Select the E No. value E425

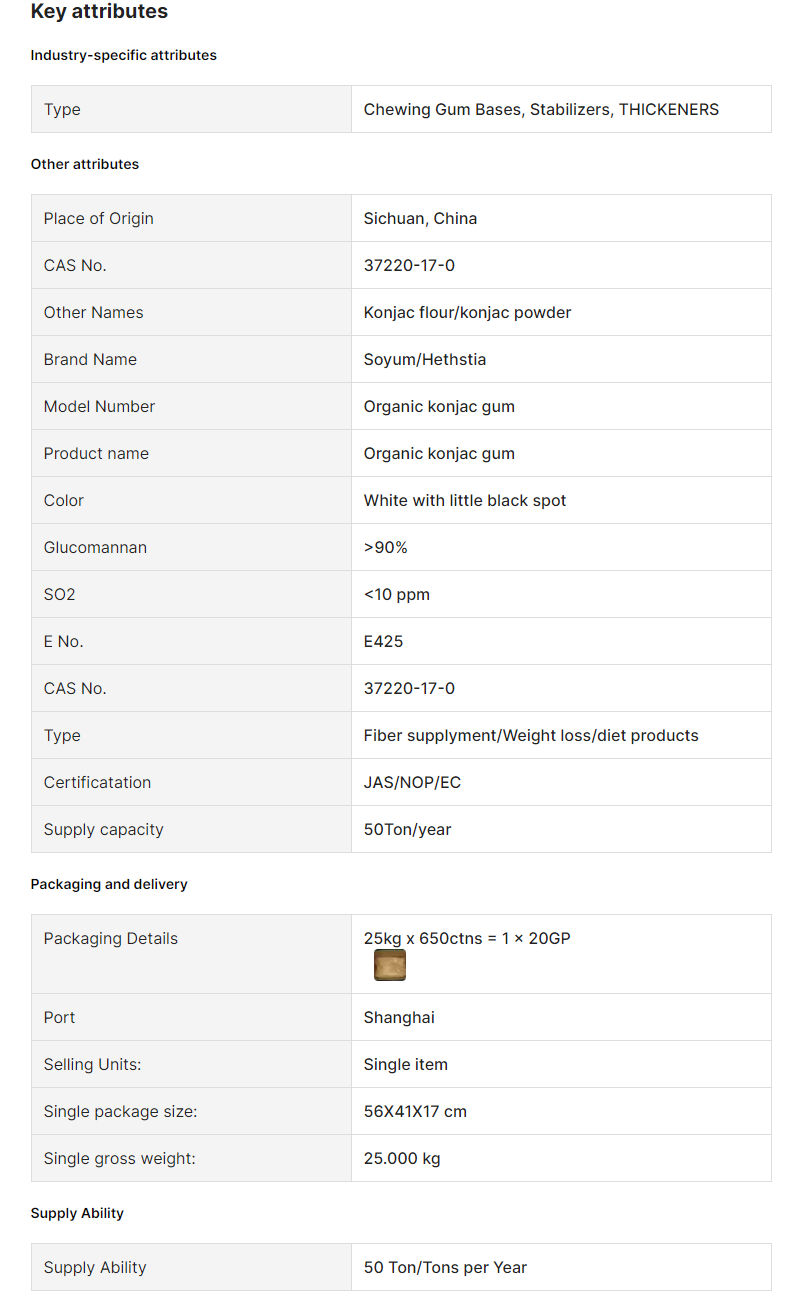383,641
